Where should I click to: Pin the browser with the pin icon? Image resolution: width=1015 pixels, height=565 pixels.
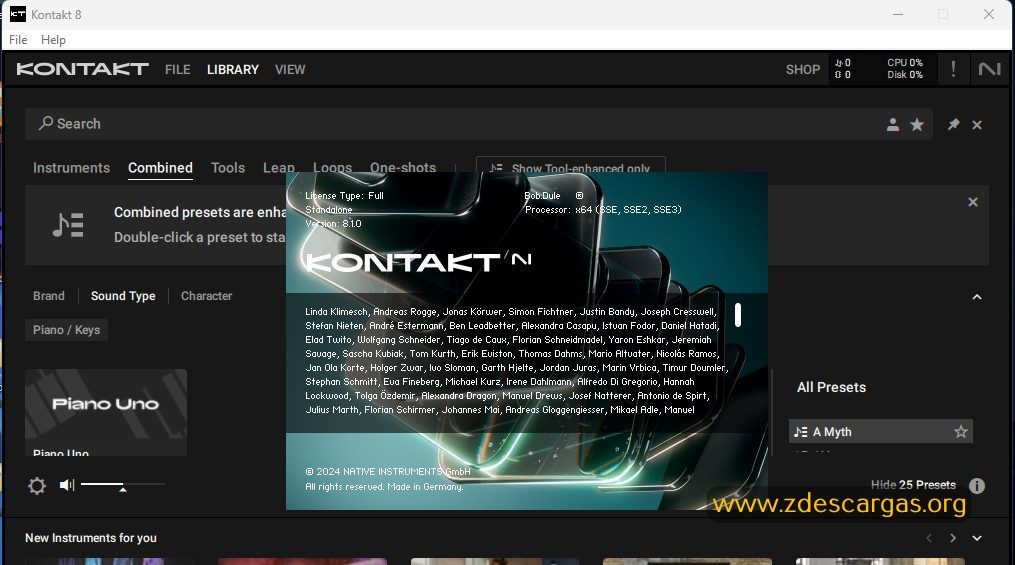pyautogui.click(x=953, y=124)
